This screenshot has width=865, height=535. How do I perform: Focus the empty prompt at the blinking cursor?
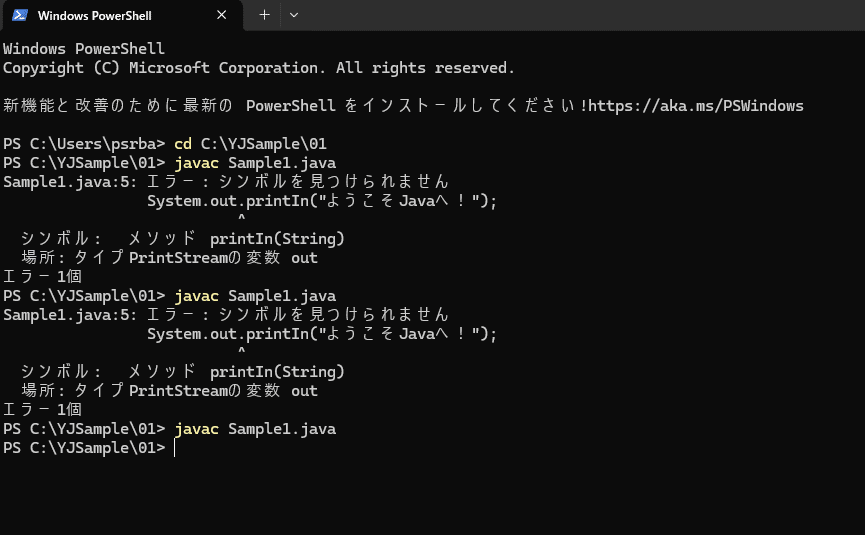click(x=174, y=448)
